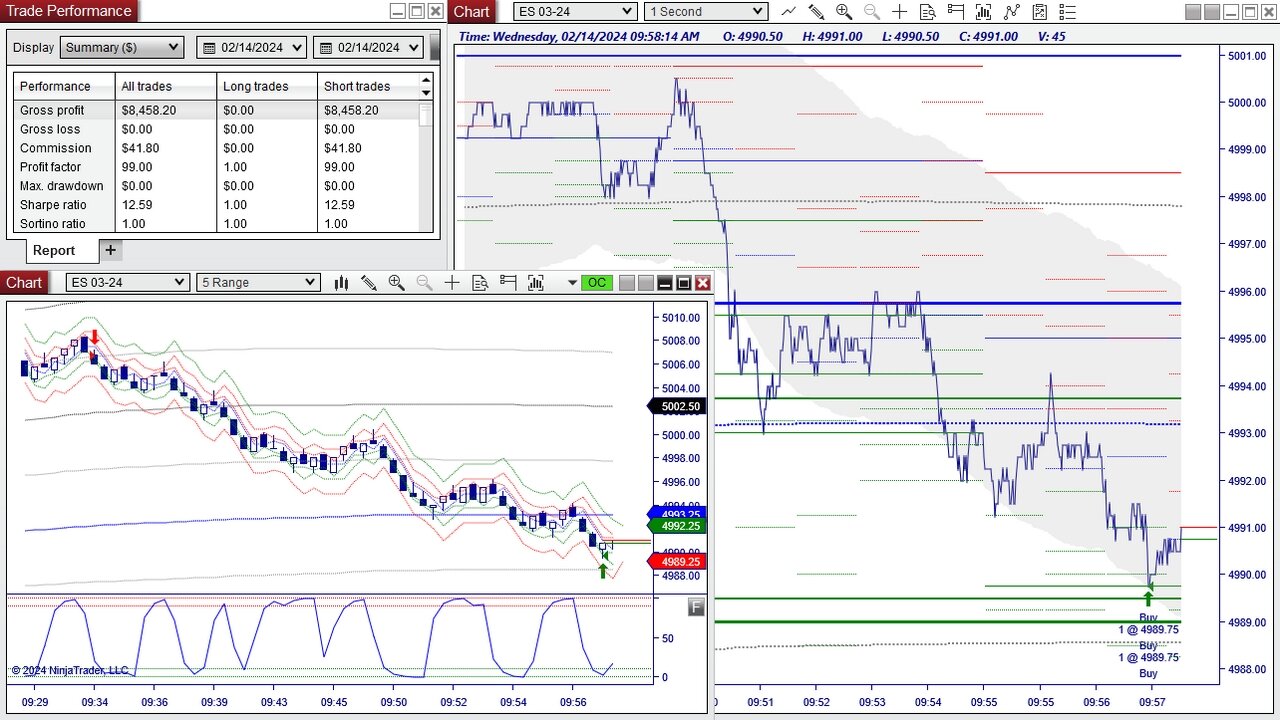Expand the dropdown arrow beside OC button
Screen dimensions: 1280x720
point(572,283)
